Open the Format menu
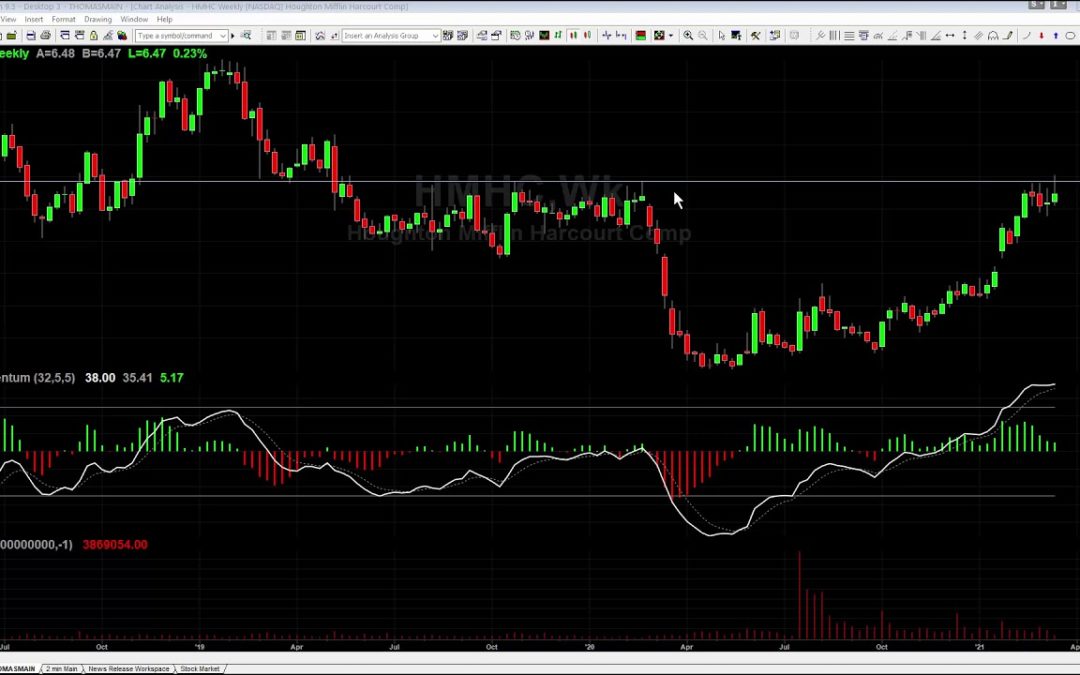Image resolution: width=1080 pixels, height=675 pixels. click(x=63, y=19)
